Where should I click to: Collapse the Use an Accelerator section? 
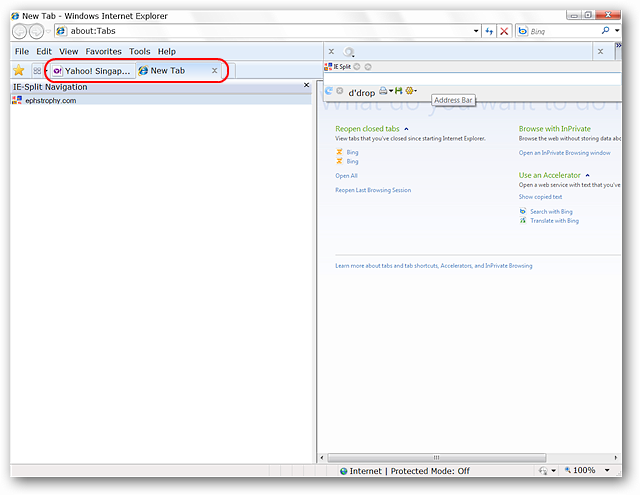click(x=587, y=175)
